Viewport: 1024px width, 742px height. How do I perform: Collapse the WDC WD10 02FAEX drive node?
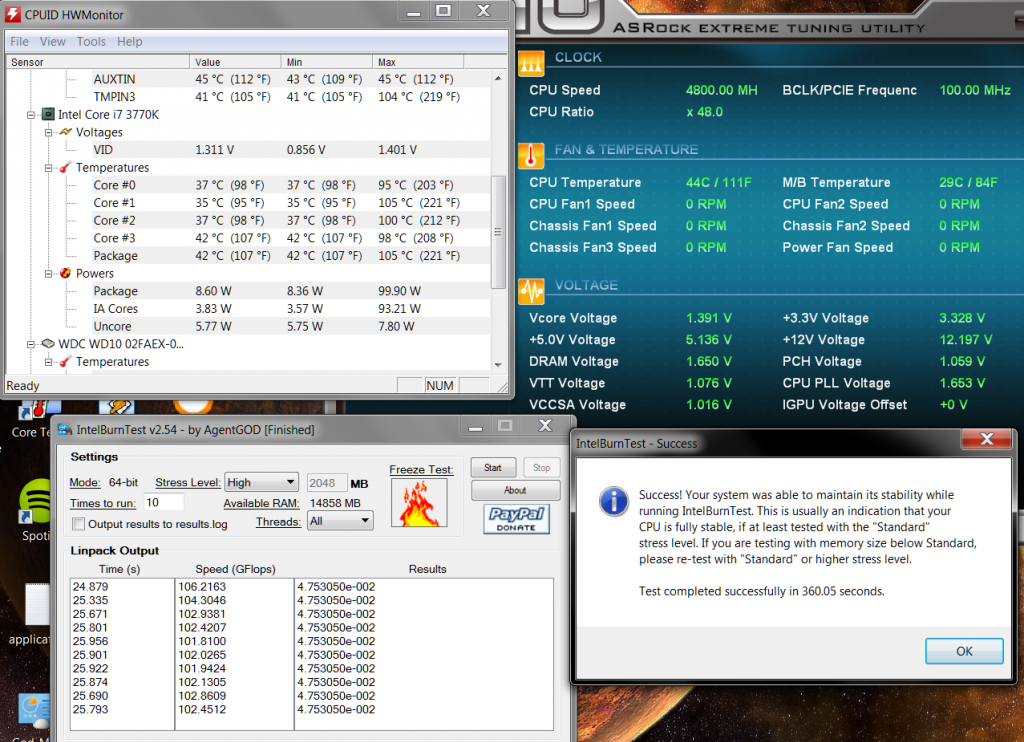pos(31,344)
